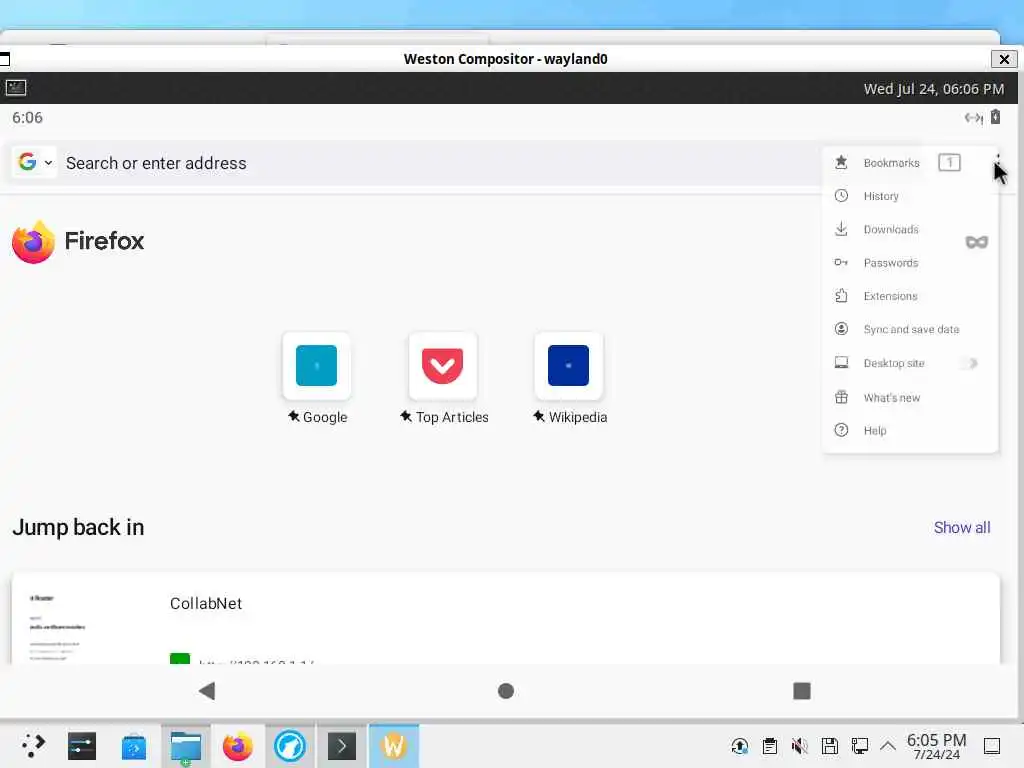
Task: Click the Weston terminal launcher icon
Action: click(16, 88)
